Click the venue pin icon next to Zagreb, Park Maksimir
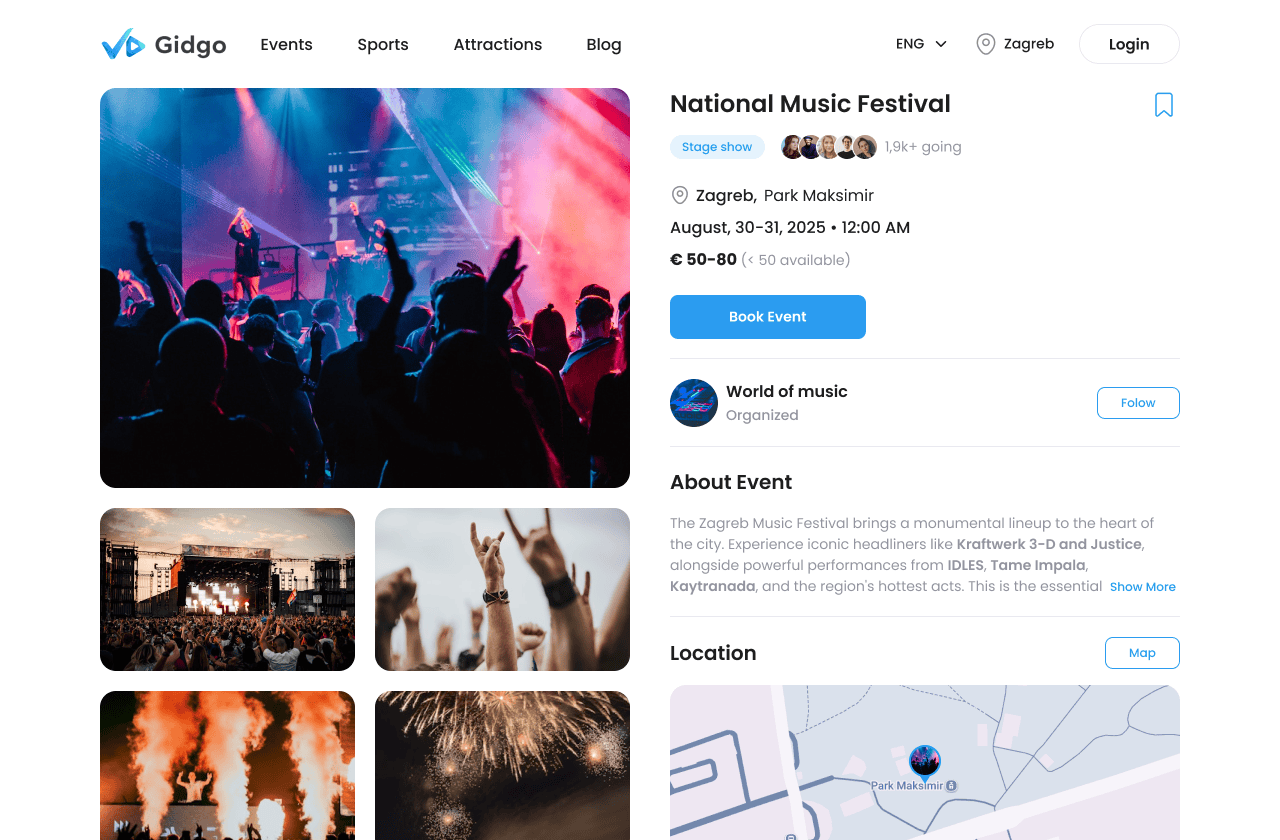The width and height of the screenshot is (1280, 840). [680, 195]
